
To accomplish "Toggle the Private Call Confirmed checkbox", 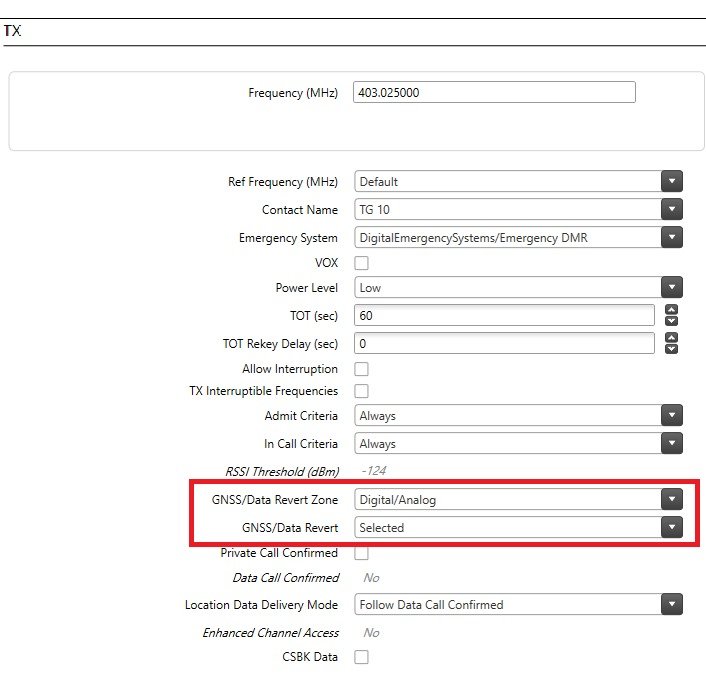I will tap(361, 552).
